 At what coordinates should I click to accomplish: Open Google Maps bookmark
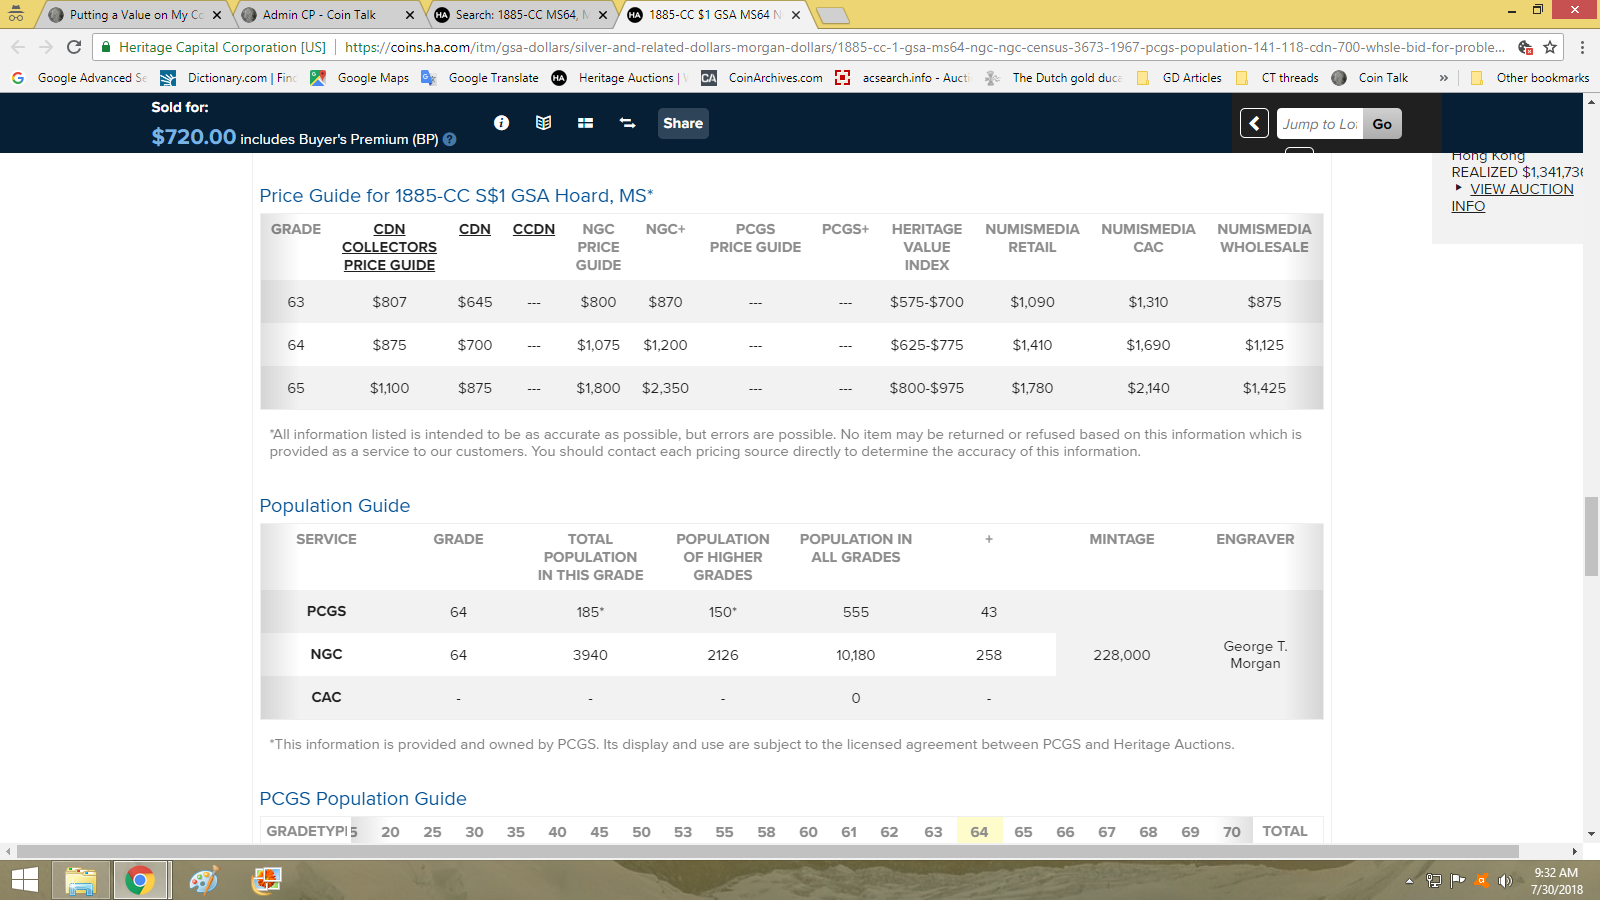(x=360, y=78)
